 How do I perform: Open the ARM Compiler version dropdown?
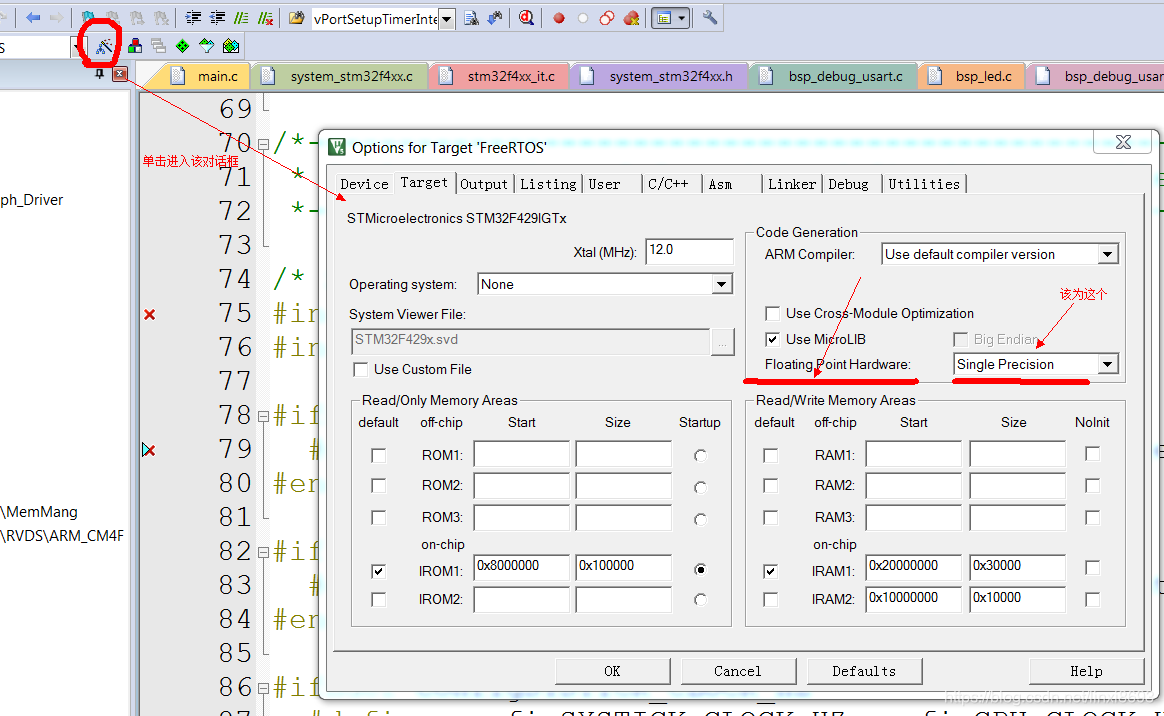[x=1107, y=253]
